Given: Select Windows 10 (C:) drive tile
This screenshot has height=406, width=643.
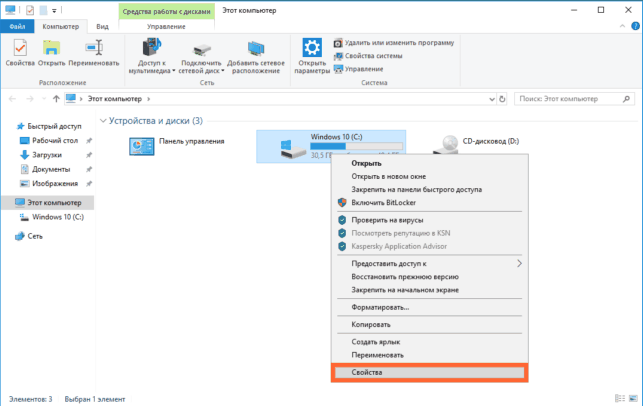Looking at the screenshot, I should point(331,146).
